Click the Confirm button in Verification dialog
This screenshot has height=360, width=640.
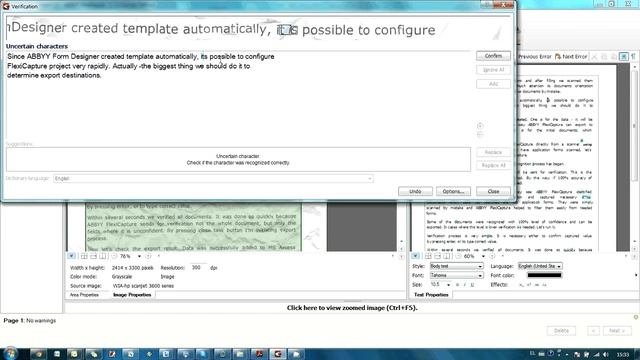click(x=493, y=56)
